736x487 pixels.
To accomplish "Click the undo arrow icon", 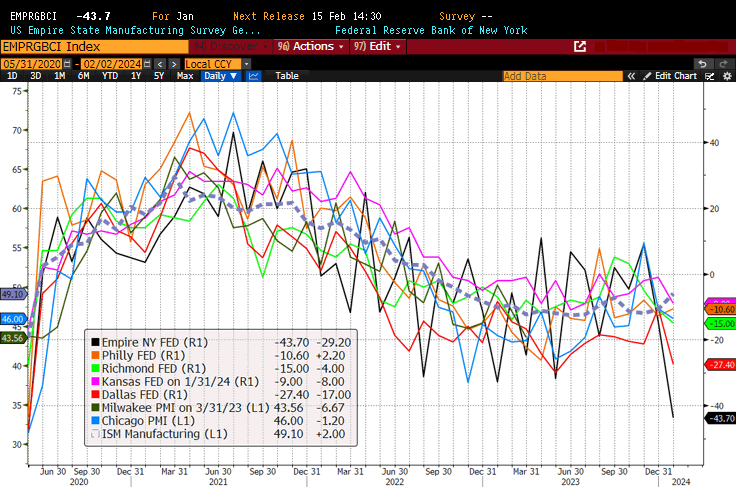I will pyautogui.click(x=702, y=63).
